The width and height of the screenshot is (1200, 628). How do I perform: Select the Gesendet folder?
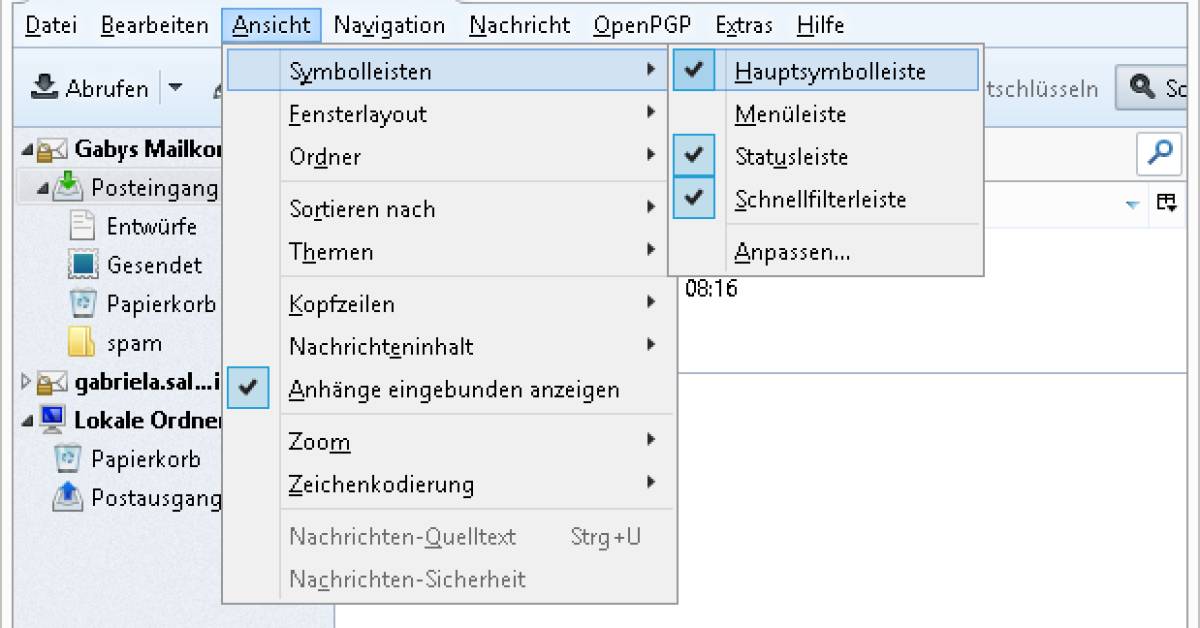tap(155, 265)
